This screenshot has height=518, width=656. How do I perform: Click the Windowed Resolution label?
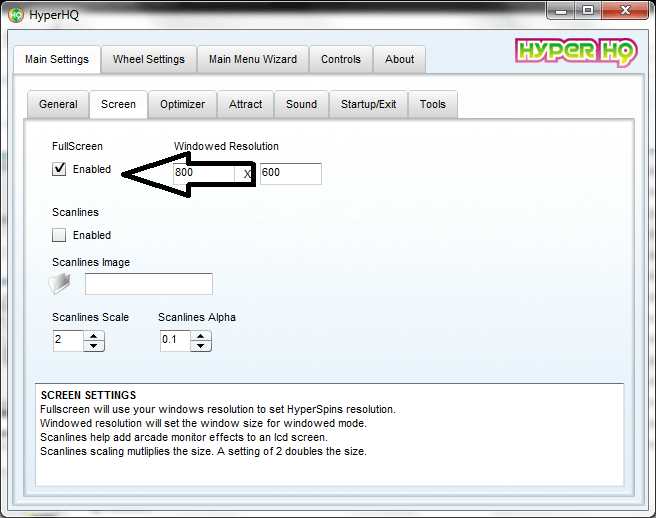(226, 146)
